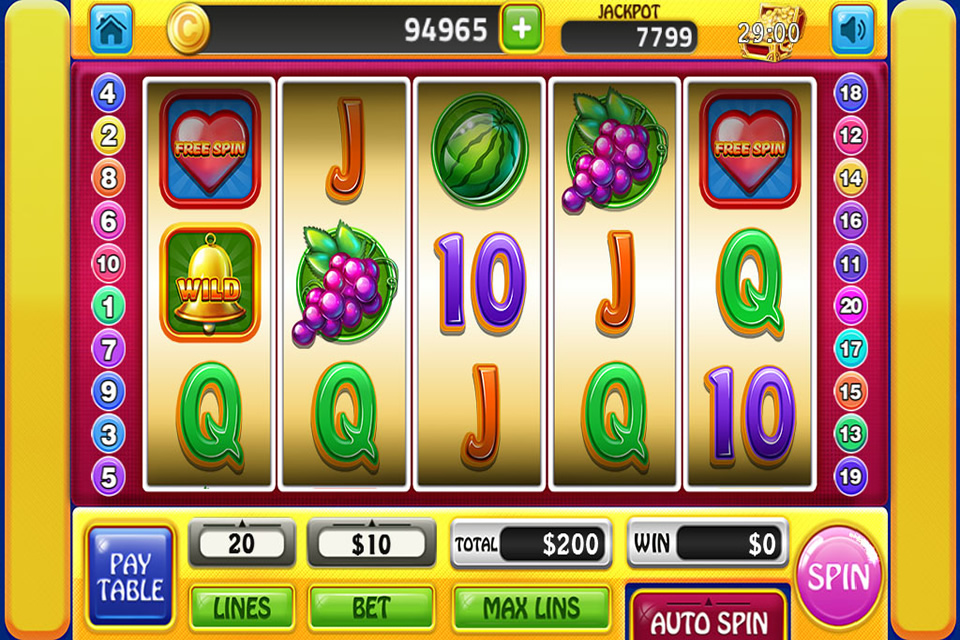
Task: Select Max Lins button
Action: click(531, 608)
